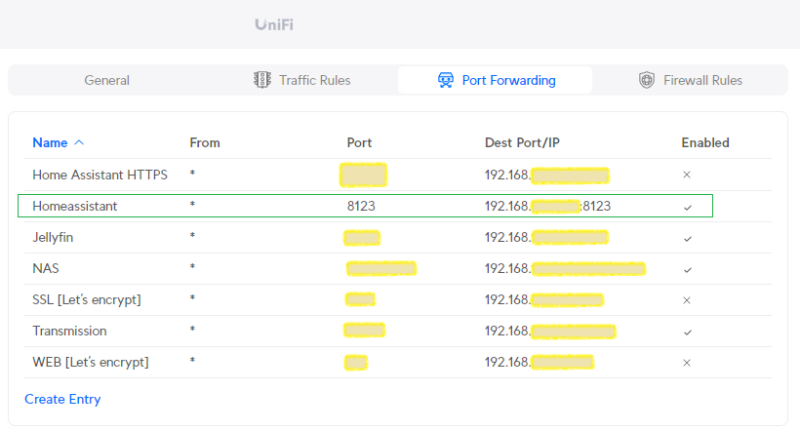
Task: Open the Home Assistant HTTPS entry
Action: (100, 175)
